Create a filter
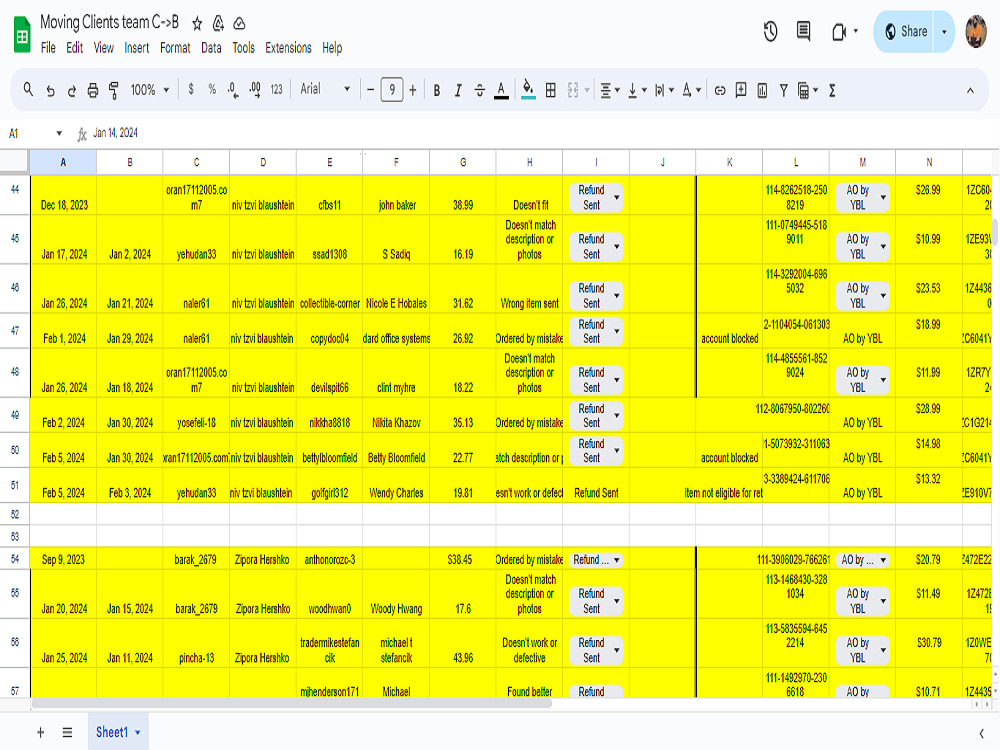The height and width of the screenshot is (750, 1000). coord(784,91)
